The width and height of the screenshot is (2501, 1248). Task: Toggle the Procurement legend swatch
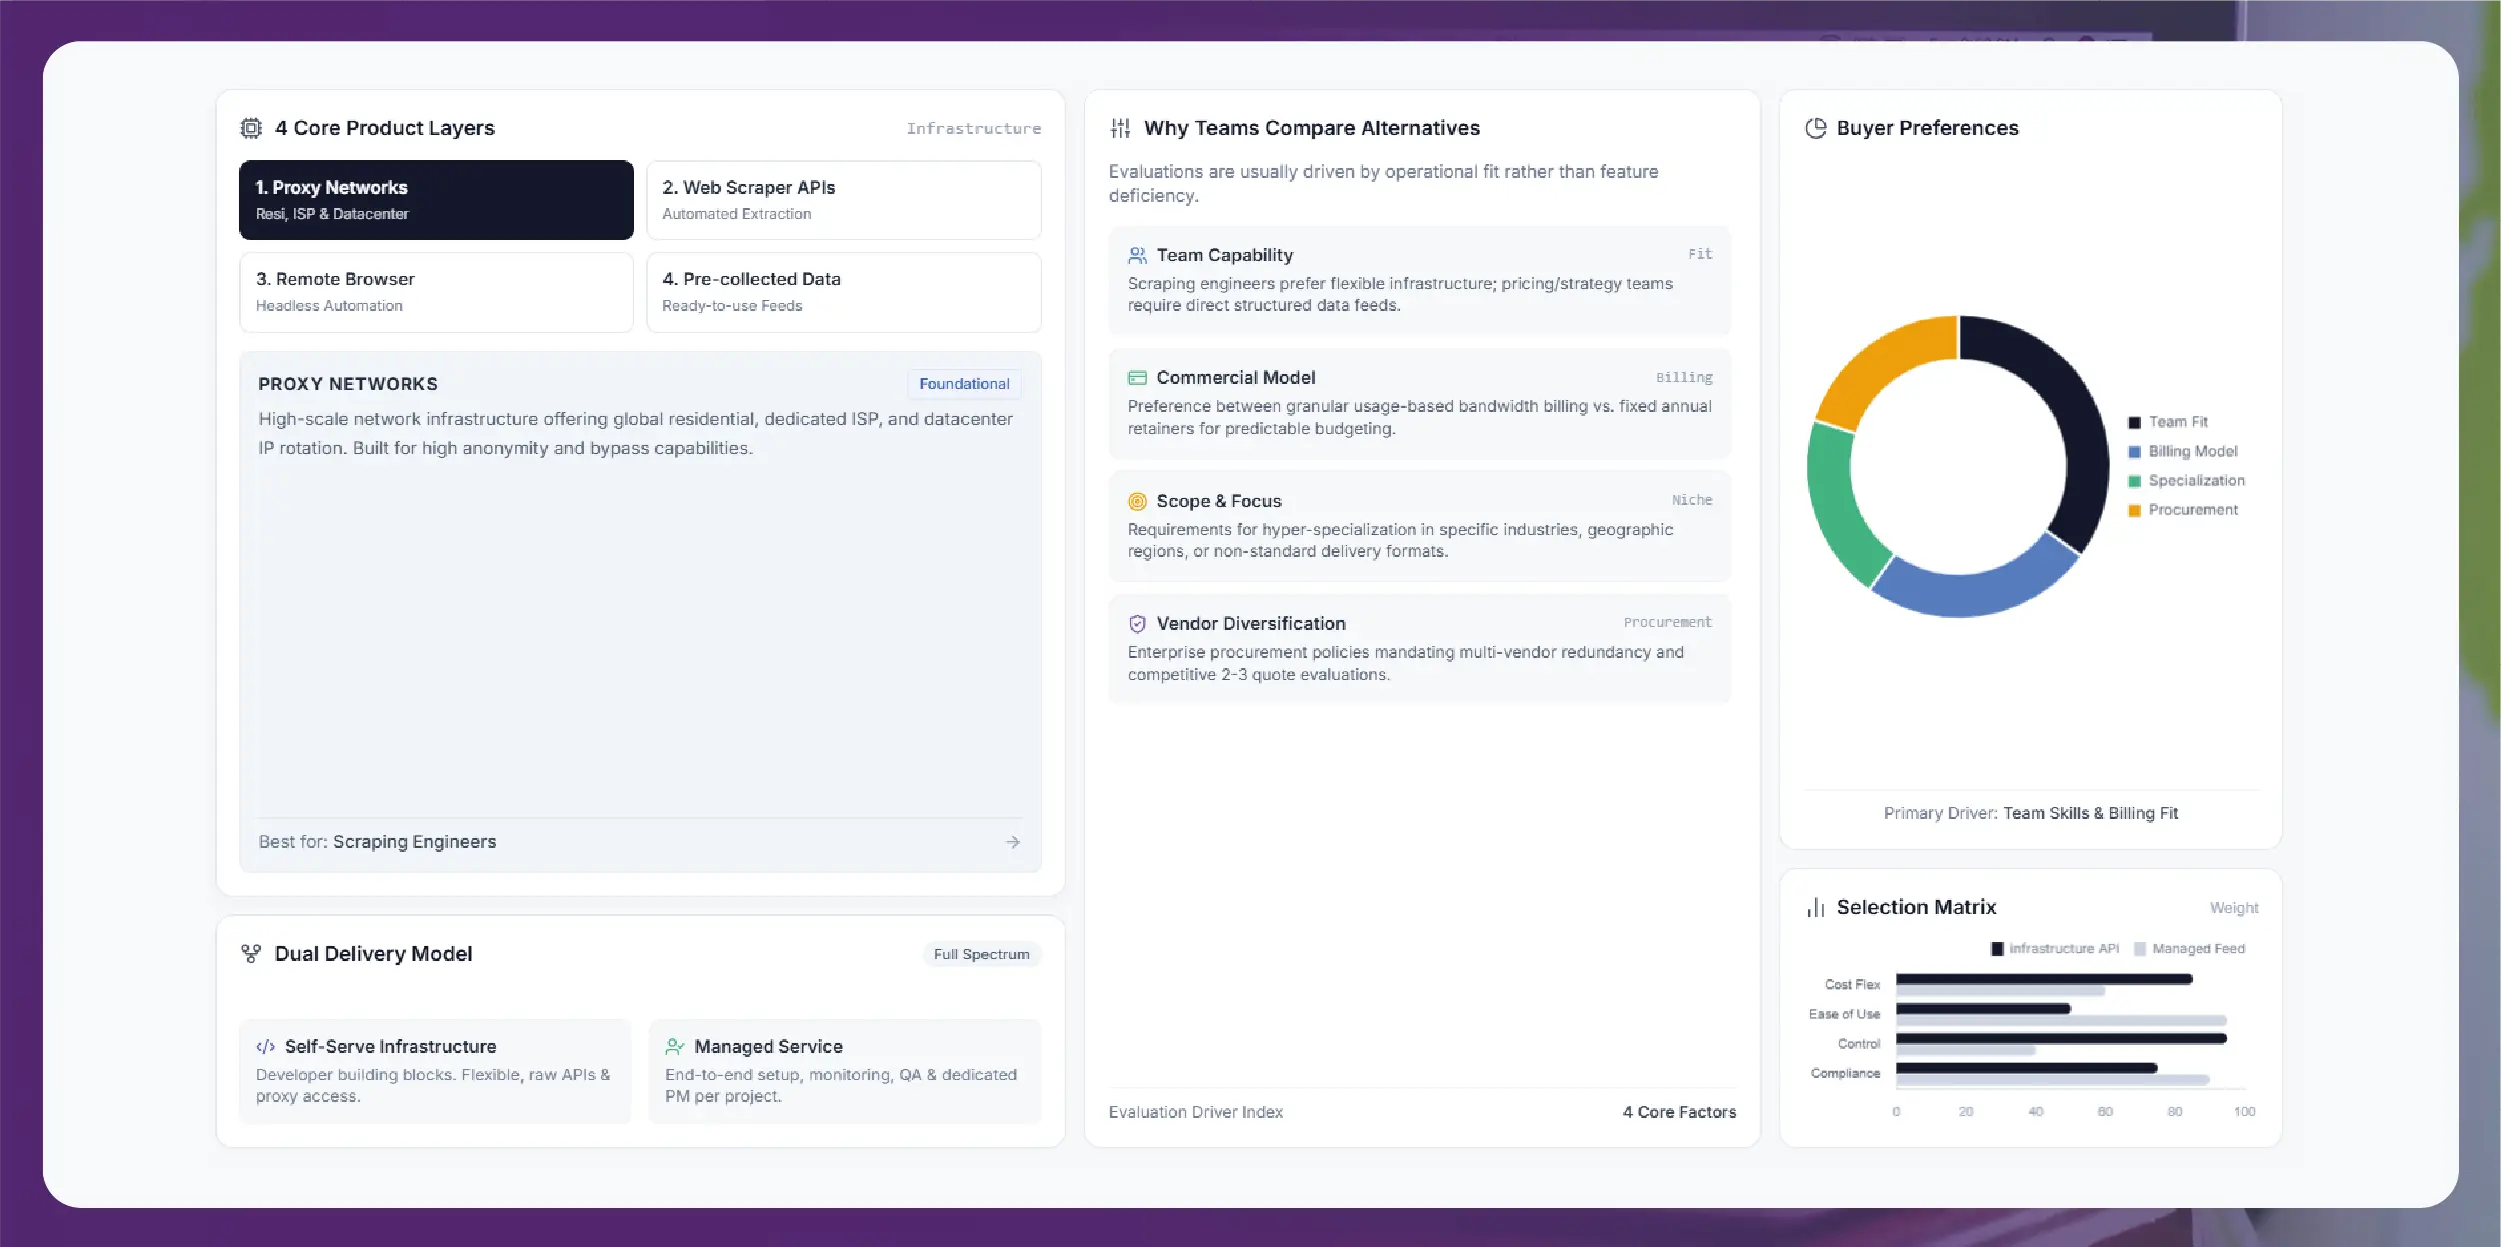2134,510
